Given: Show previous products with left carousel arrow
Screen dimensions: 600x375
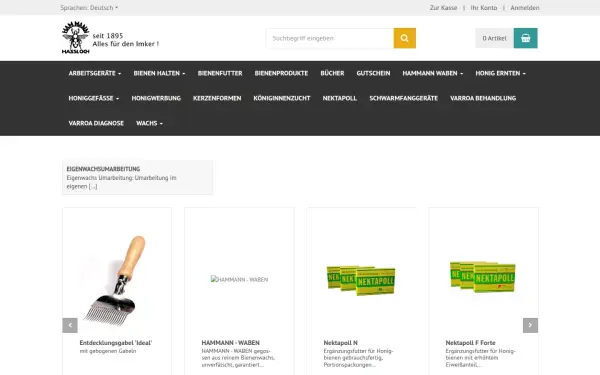Looking at the screenshot, I should (70, 325).
